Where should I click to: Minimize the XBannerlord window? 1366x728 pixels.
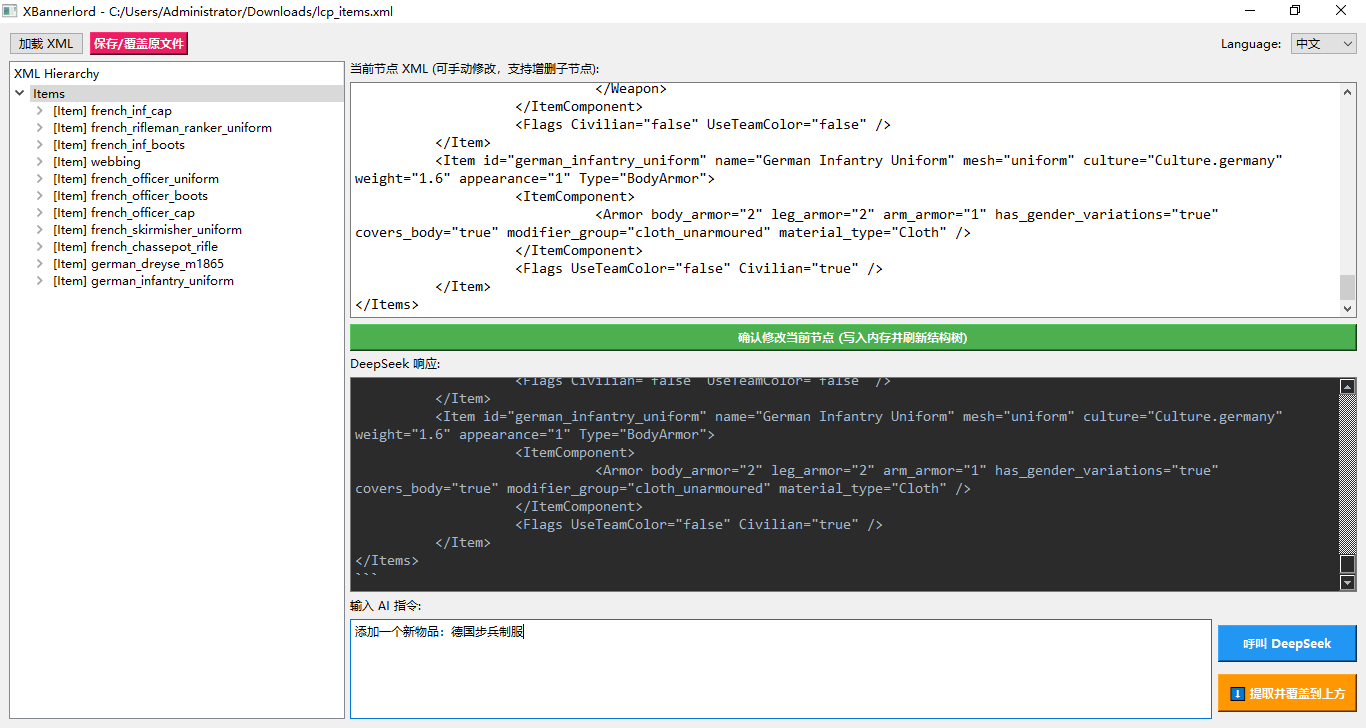click(1250, 10)
